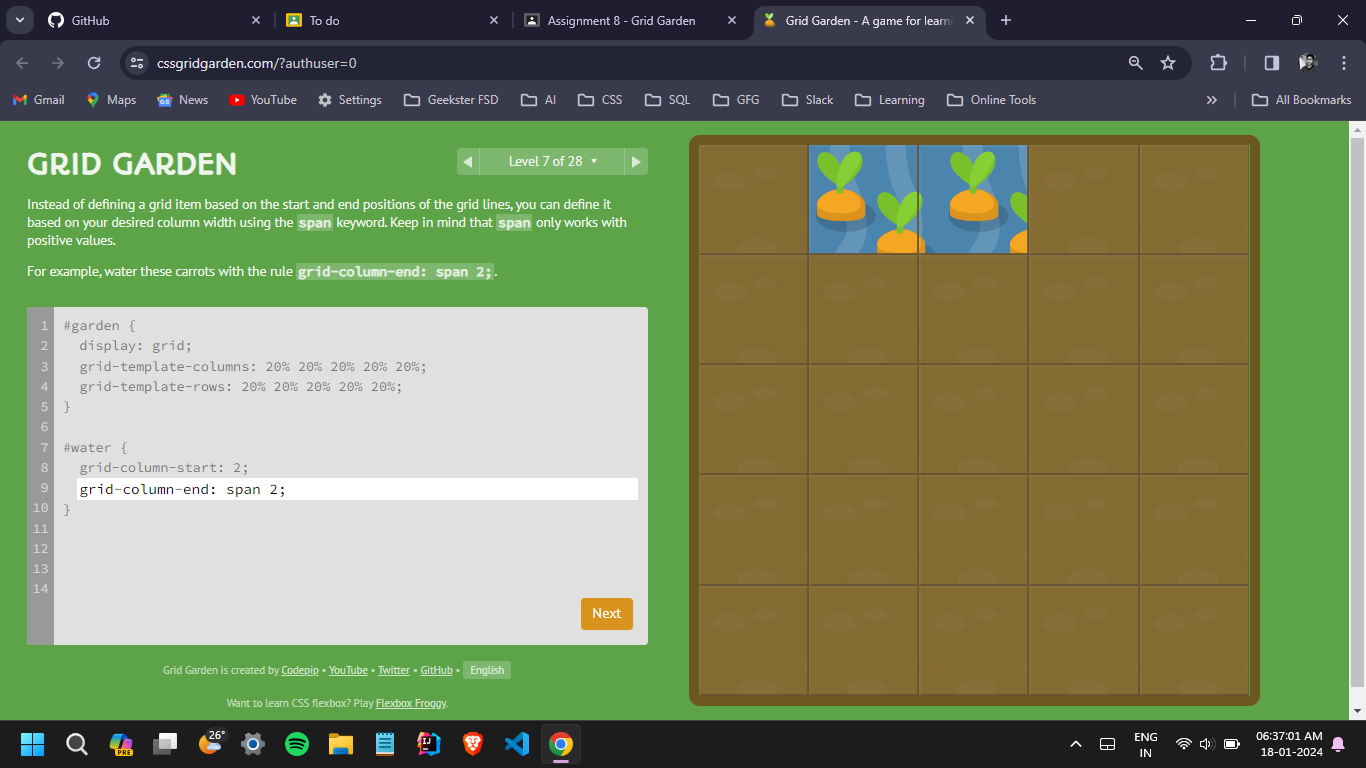This screenshot has height=768, width=1366.
Task: Advance to next level with right arrow
Action: tap(636, 161)
